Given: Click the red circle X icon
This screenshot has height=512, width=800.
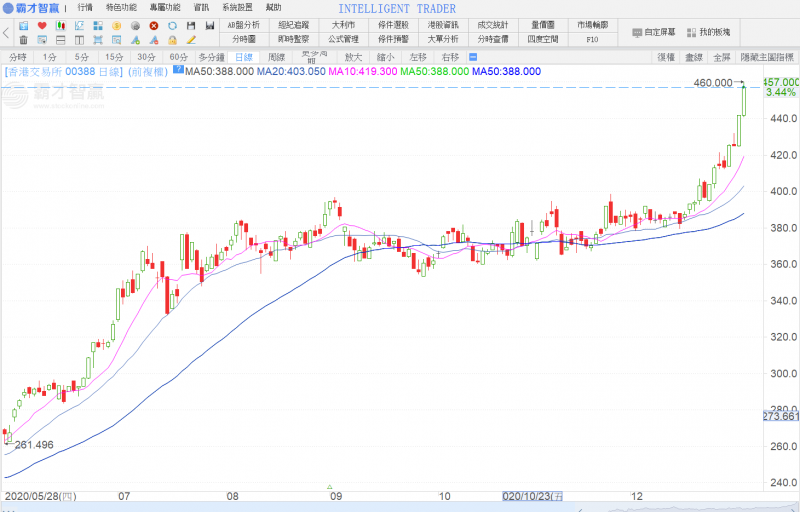Looking at the screenshot, I should pos(153,25).
